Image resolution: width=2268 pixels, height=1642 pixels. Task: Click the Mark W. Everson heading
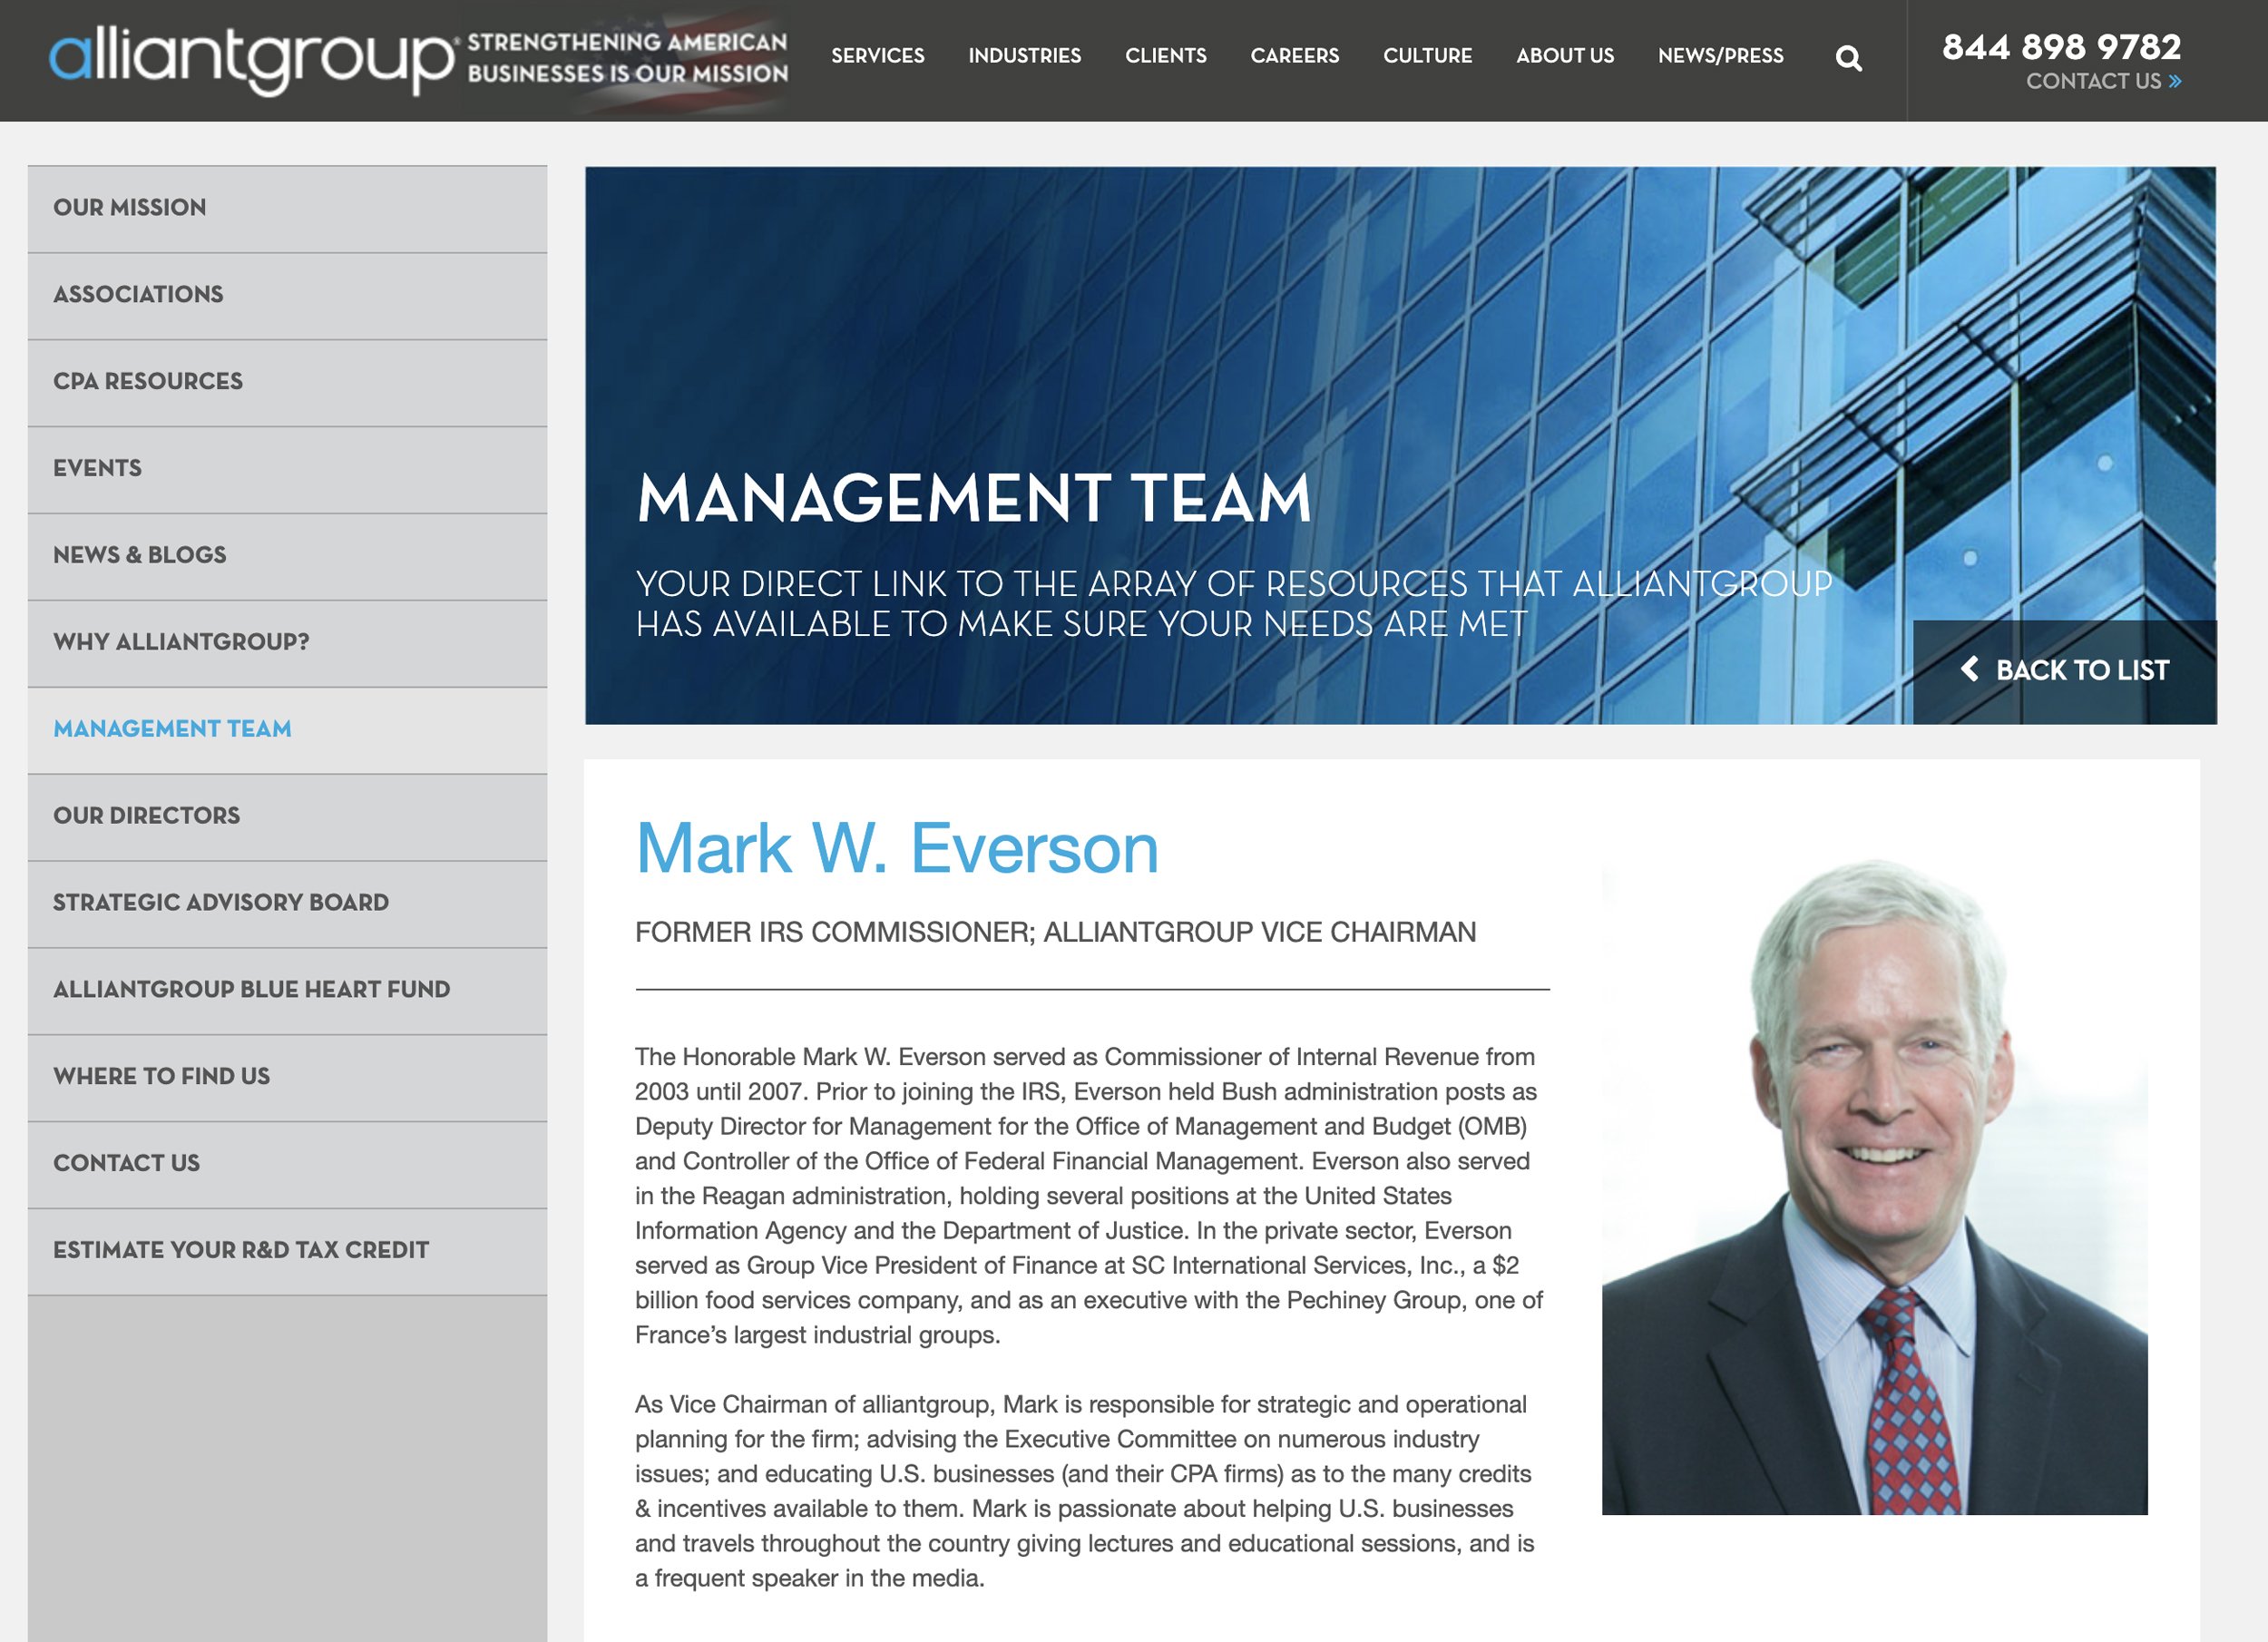897,849
